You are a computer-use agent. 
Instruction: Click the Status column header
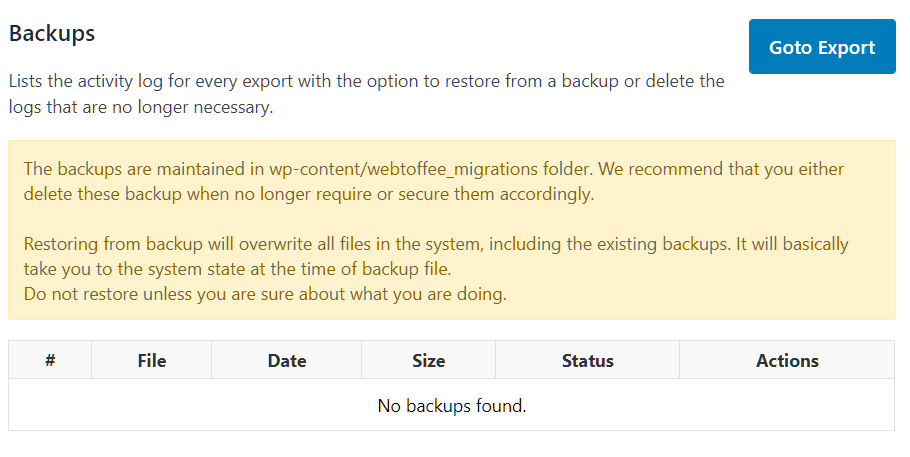pyautogui.click(x=587, y=360)
